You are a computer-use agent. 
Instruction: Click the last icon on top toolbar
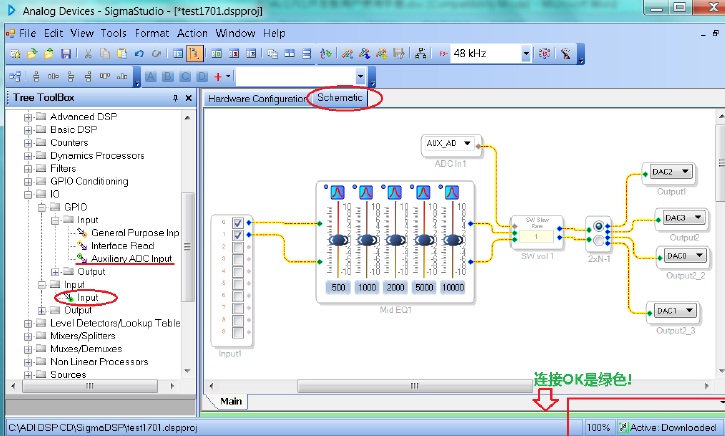(565, 54)
